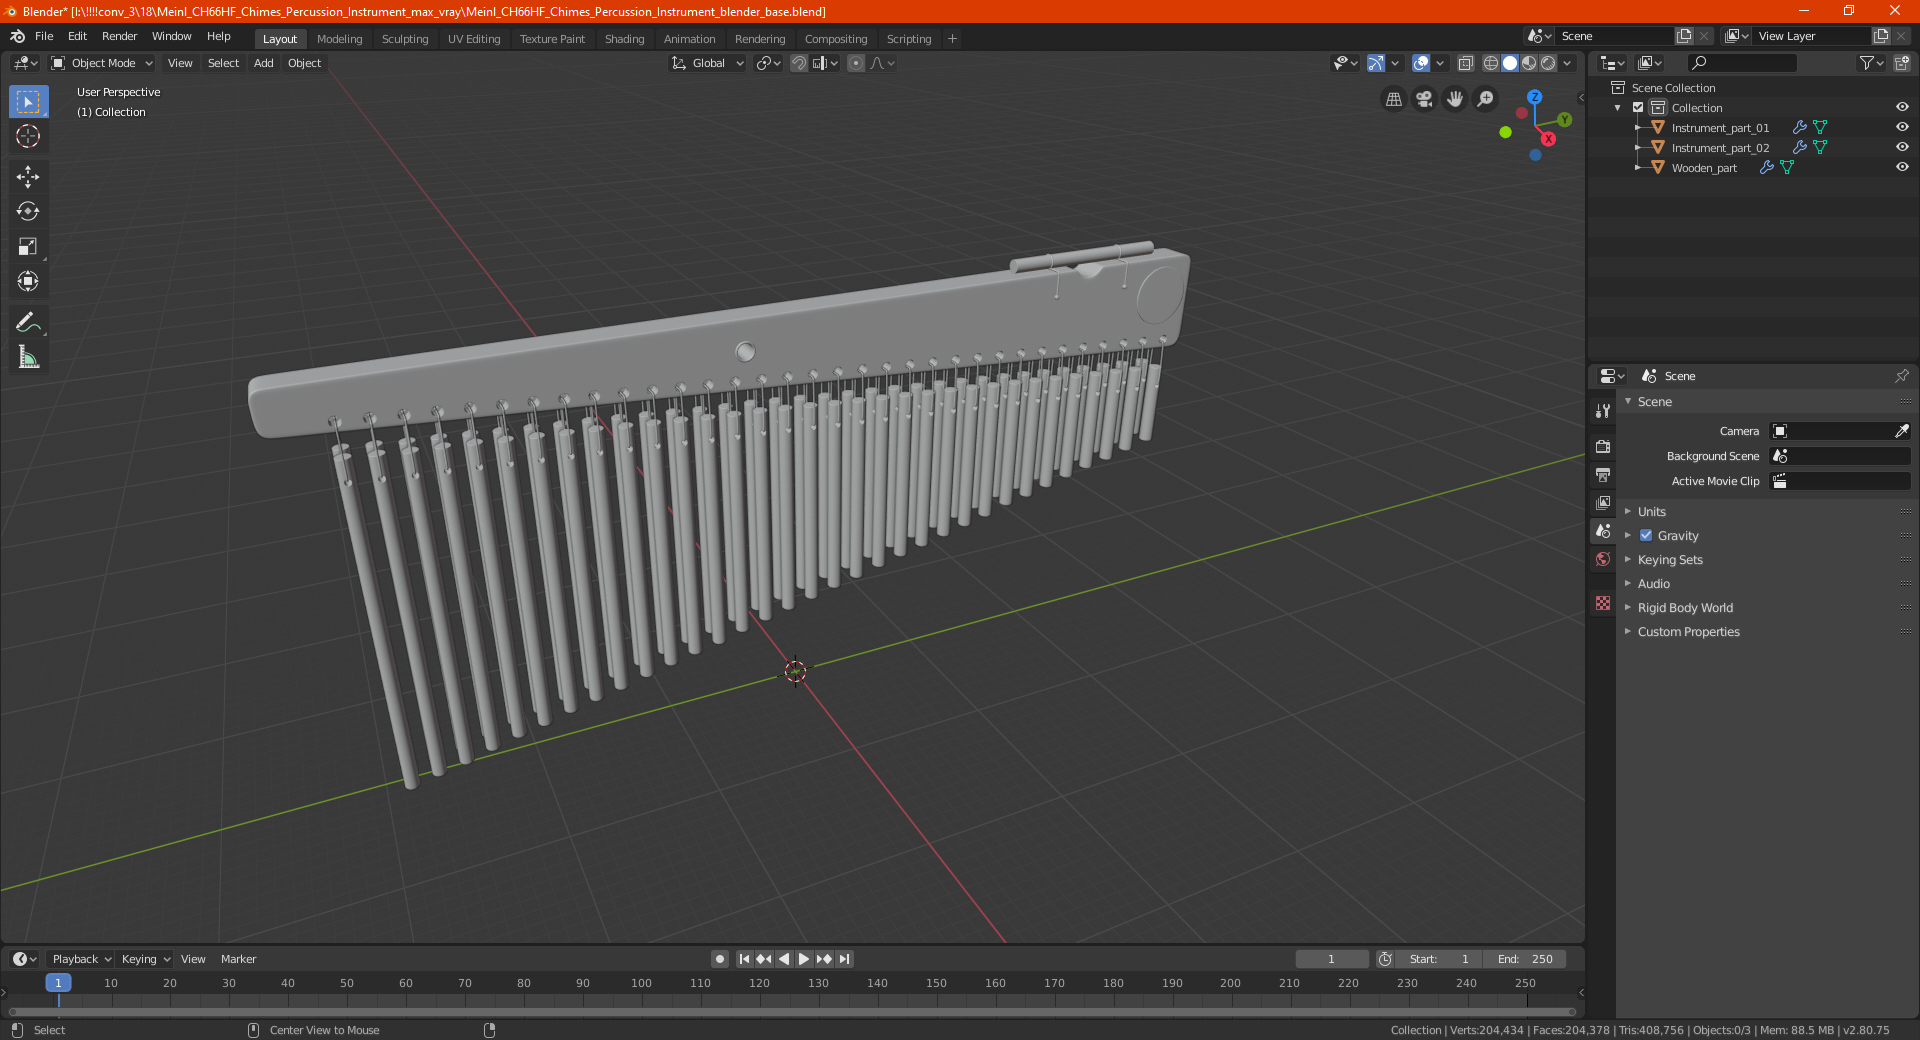Switch to Modeling workspace tab
Screen dimensions: 1920x1040
point(339,39)
